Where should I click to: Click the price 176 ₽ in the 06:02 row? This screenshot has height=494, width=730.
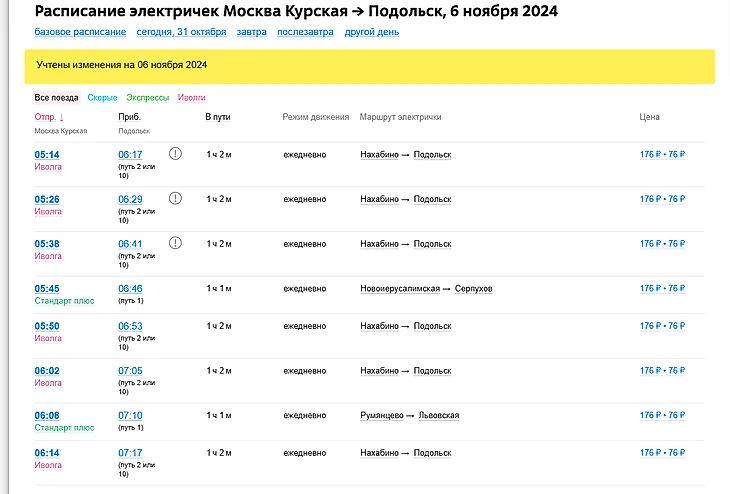click(x=650, y=371)
